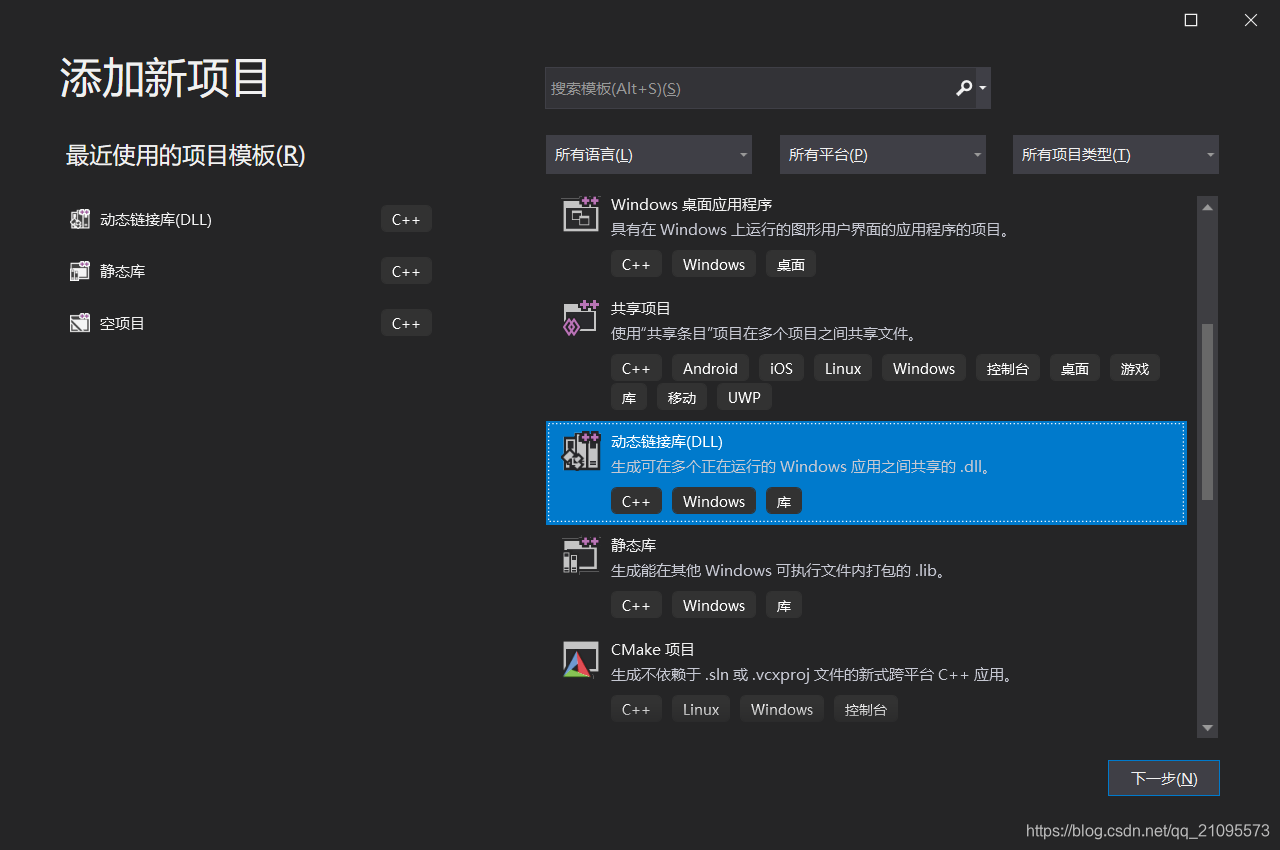Screen dimensions: 1280x850
Task: Open the 所有项目类型 dropdown
Action: tap(1115, 154)
